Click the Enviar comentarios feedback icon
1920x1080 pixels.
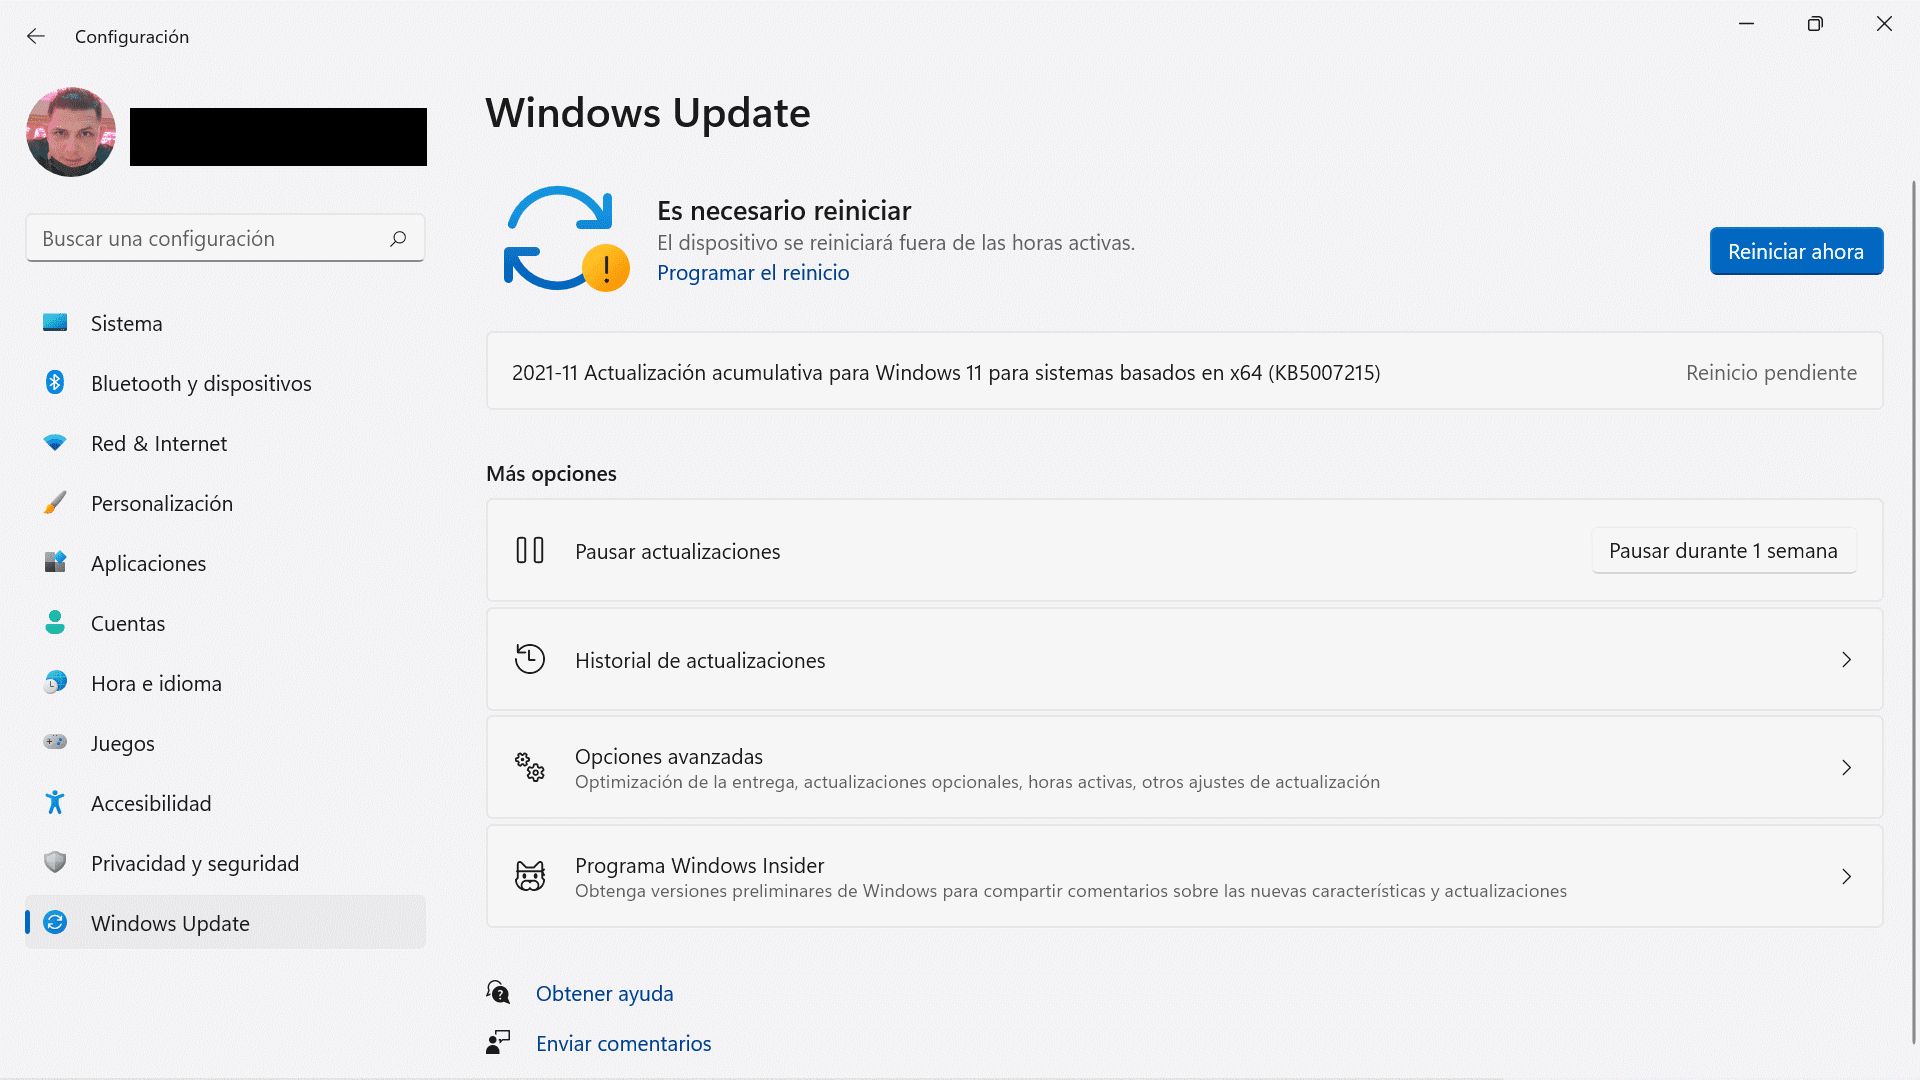[498, 1042]
